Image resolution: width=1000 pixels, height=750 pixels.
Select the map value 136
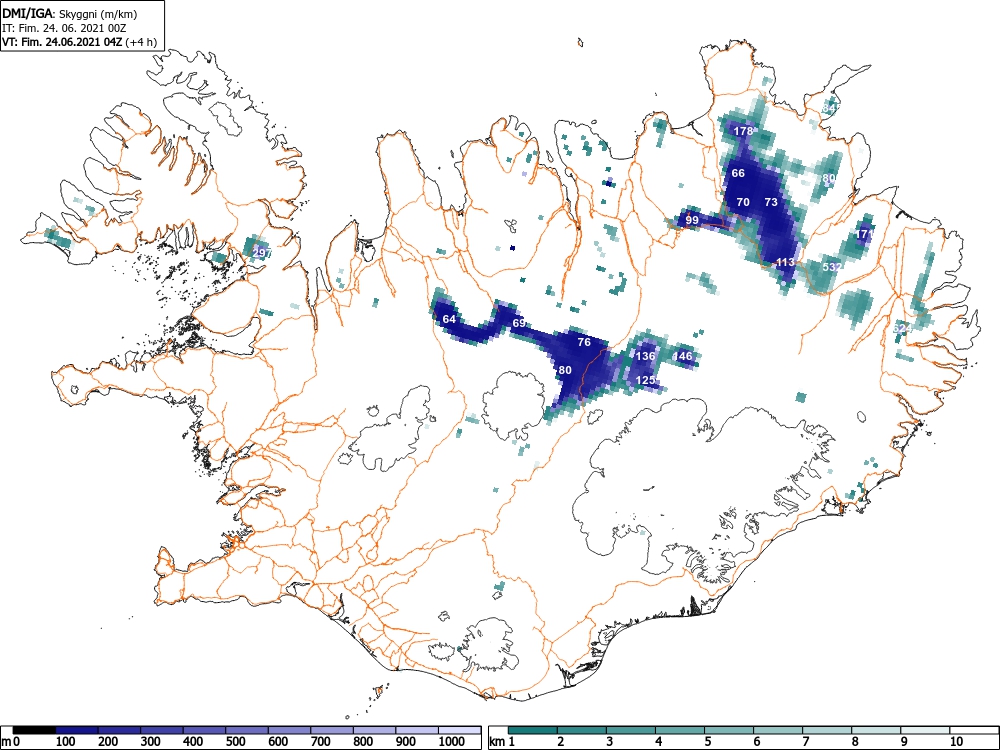[x=645, y=356]
